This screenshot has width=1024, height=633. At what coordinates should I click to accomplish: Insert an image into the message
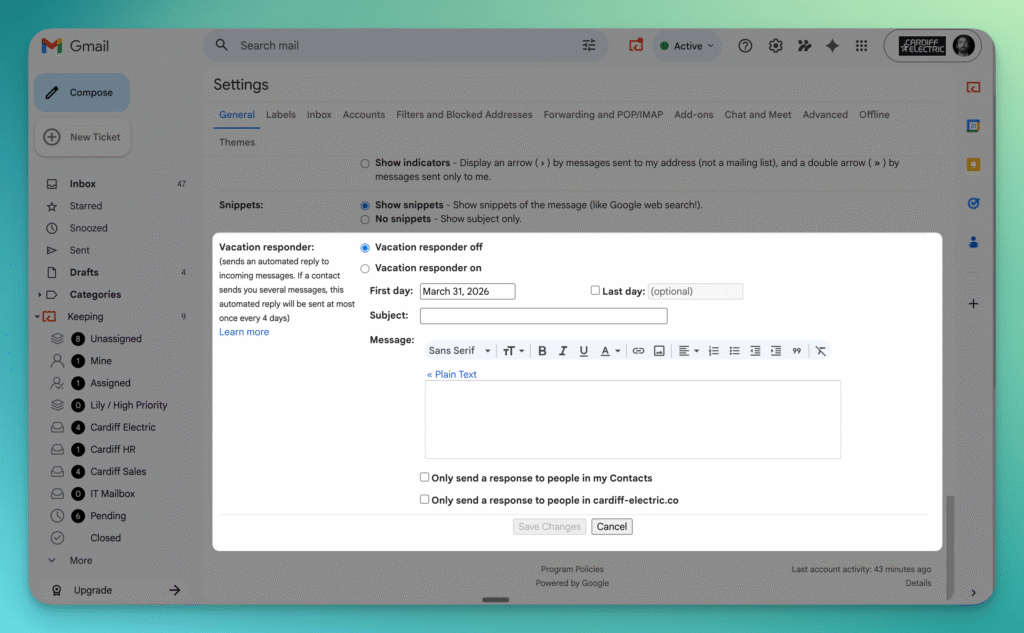coord(659,351)
